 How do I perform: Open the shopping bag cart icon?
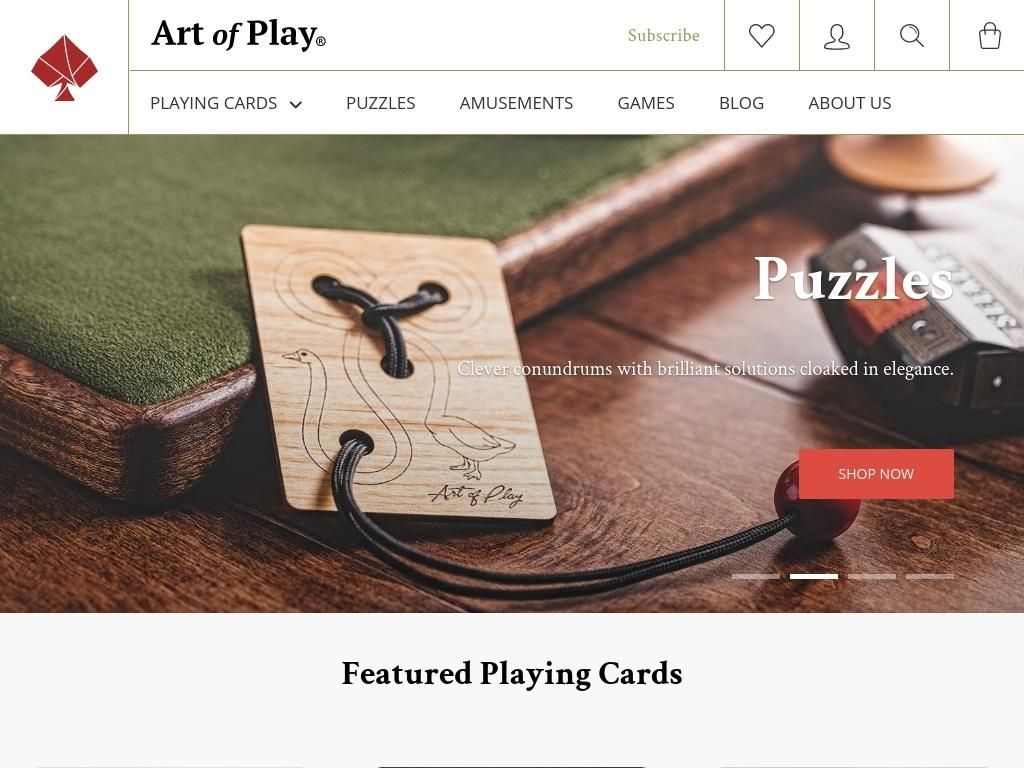point(989,36)
